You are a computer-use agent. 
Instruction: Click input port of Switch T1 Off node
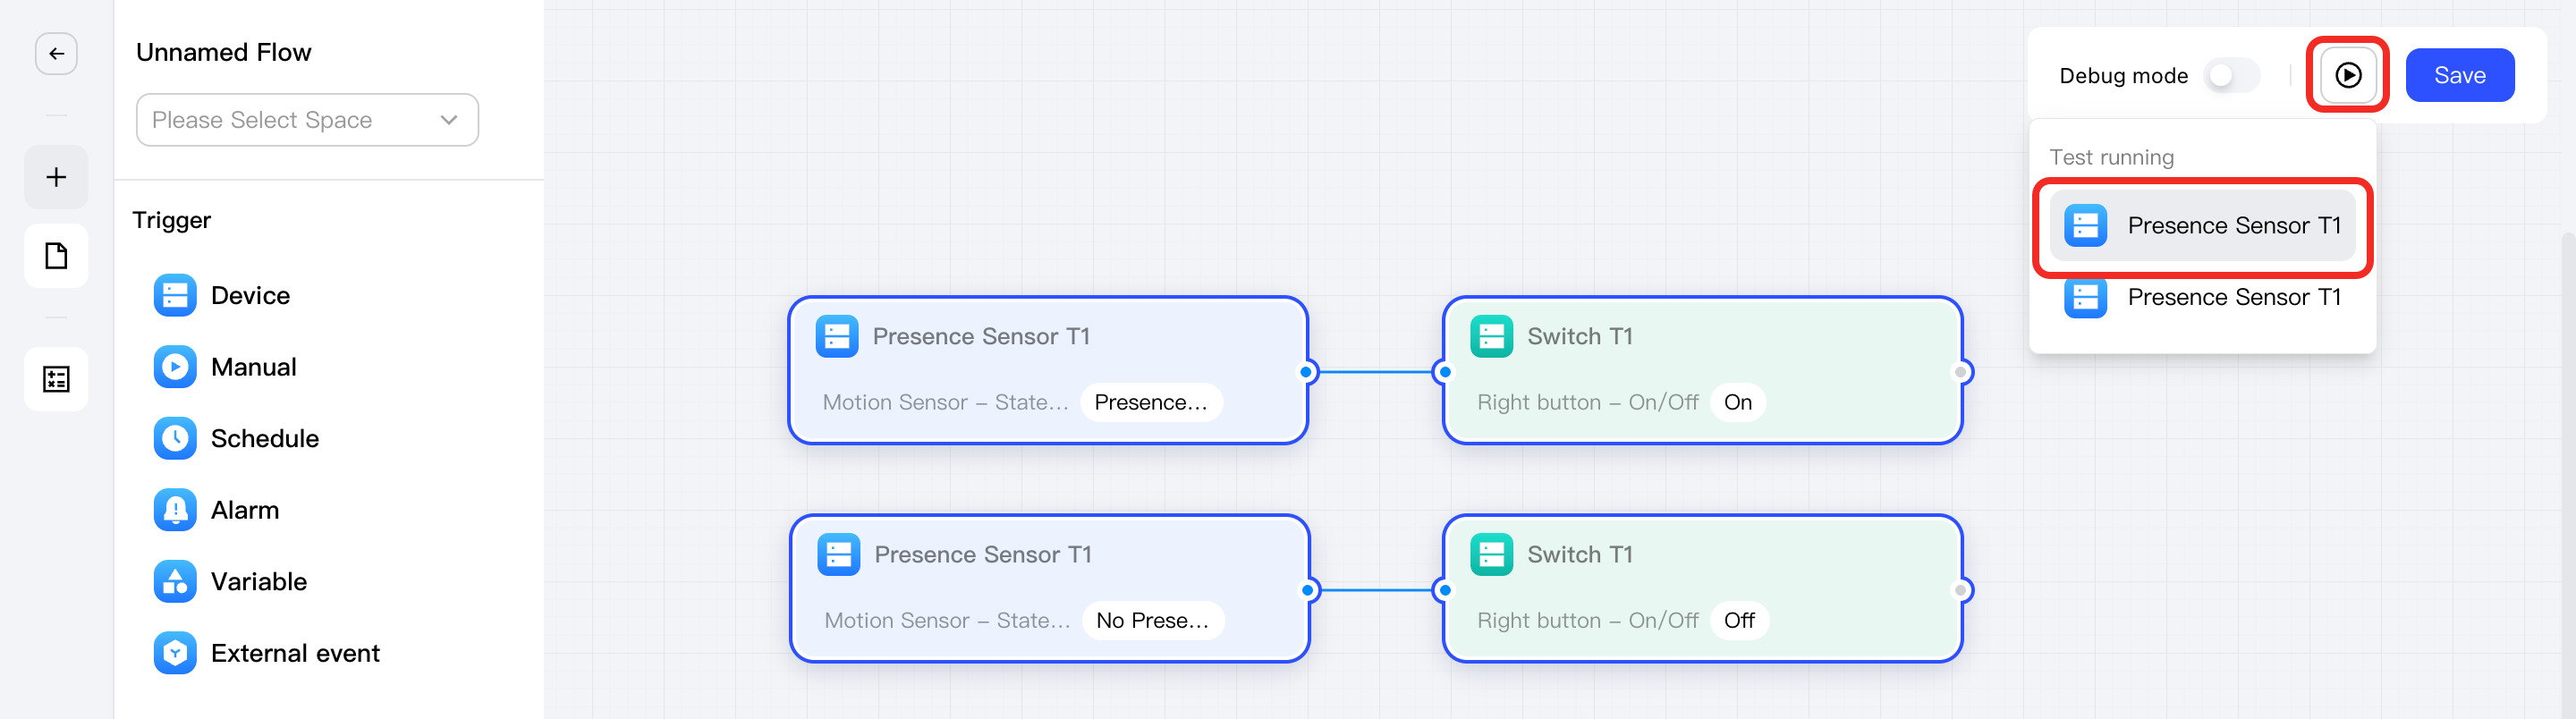(x=1444, y=590)
